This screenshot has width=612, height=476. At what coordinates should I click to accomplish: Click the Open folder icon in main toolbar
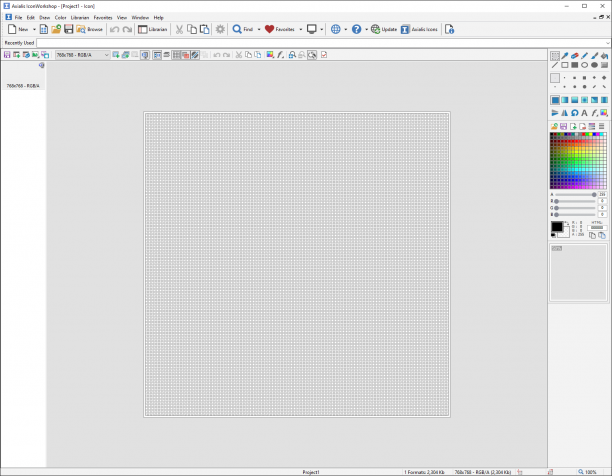56,29
